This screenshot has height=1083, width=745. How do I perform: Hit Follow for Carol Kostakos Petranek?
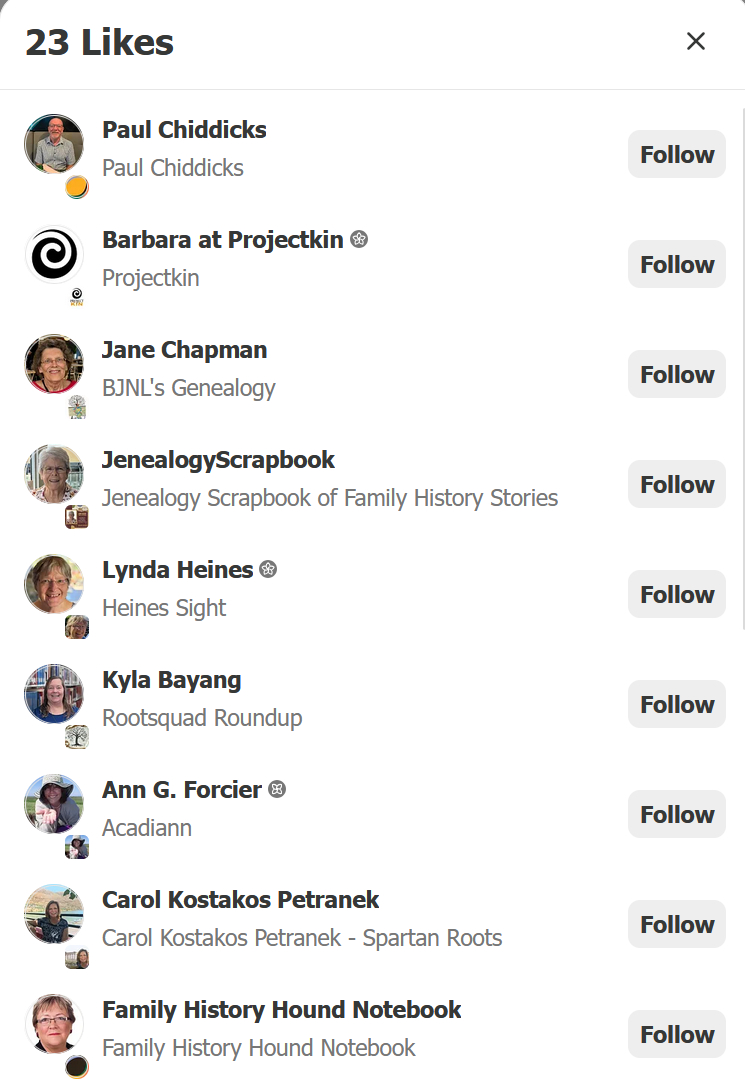point(677,925)
